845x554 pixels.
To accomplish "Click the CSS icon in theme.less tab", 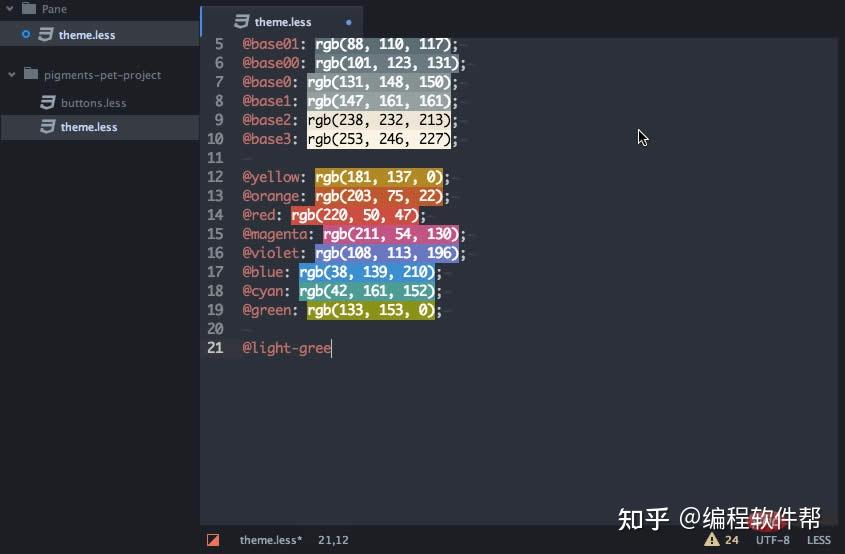I will click(242, 22).
